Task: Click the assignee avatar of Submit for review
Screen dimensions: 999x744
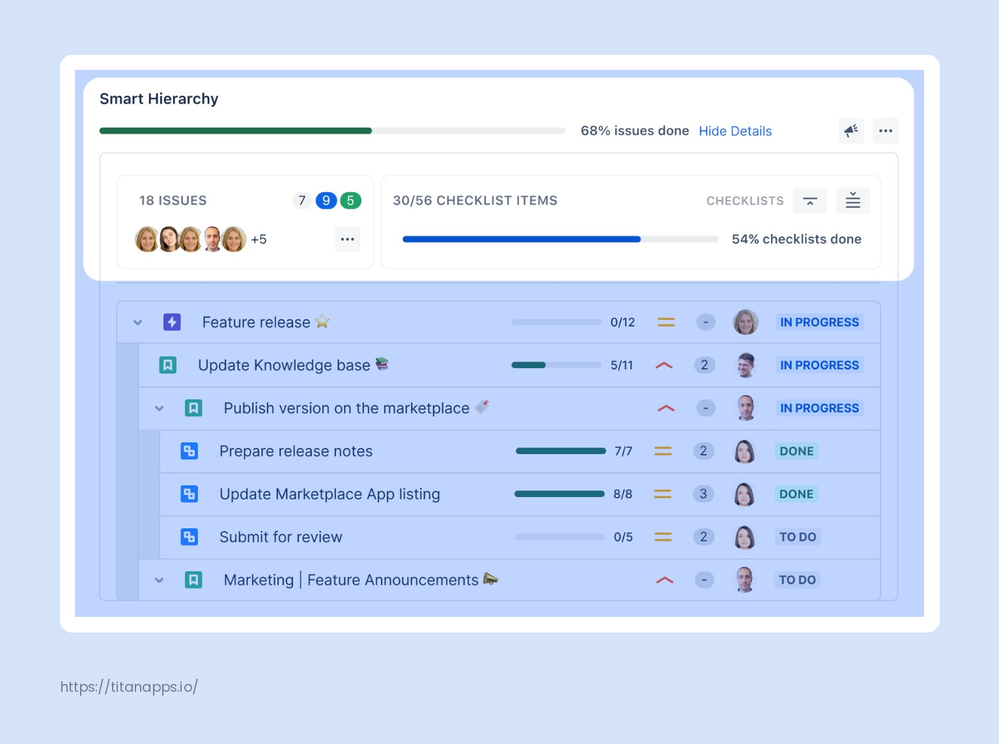Action: (x=745, y=537)
